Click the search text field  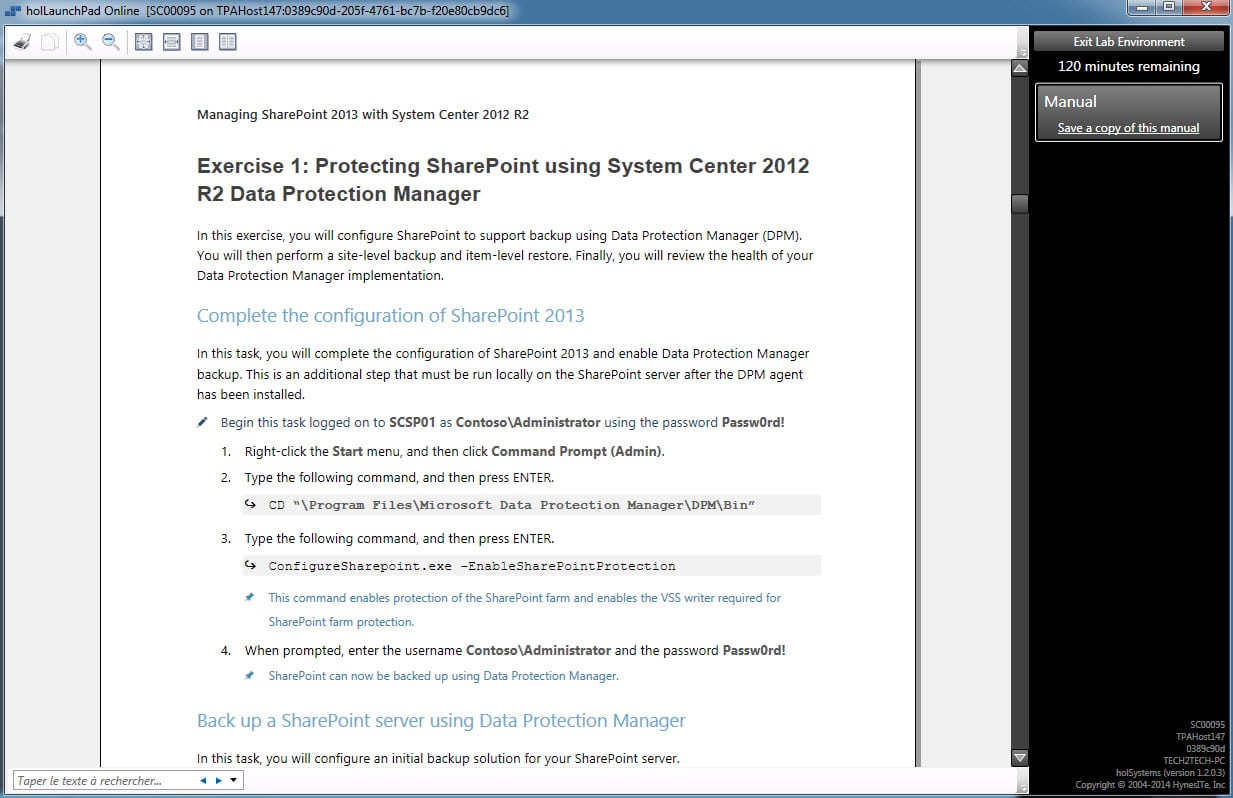tap(103, 780)
